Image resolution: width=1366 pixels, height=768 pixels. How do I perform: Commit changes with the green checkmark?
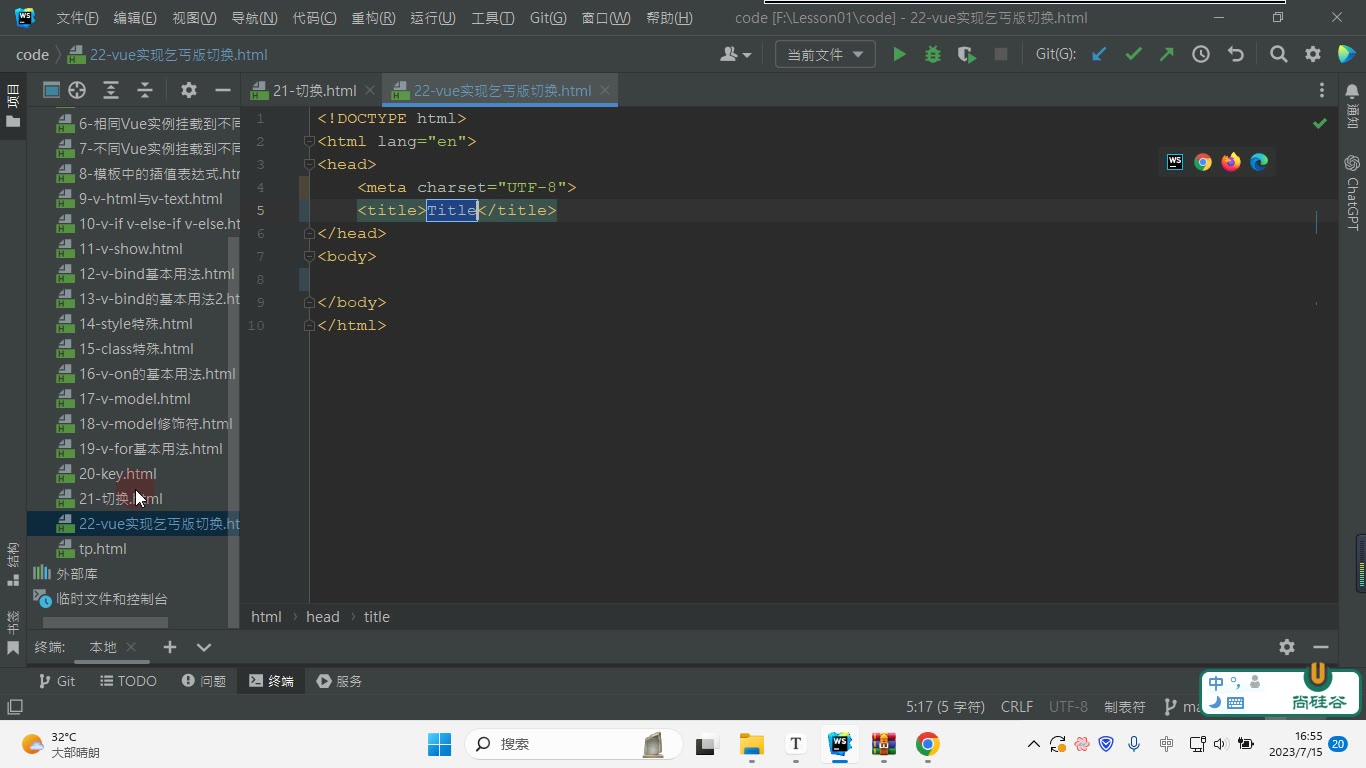pyautogui.click(x=1133, y=55)
